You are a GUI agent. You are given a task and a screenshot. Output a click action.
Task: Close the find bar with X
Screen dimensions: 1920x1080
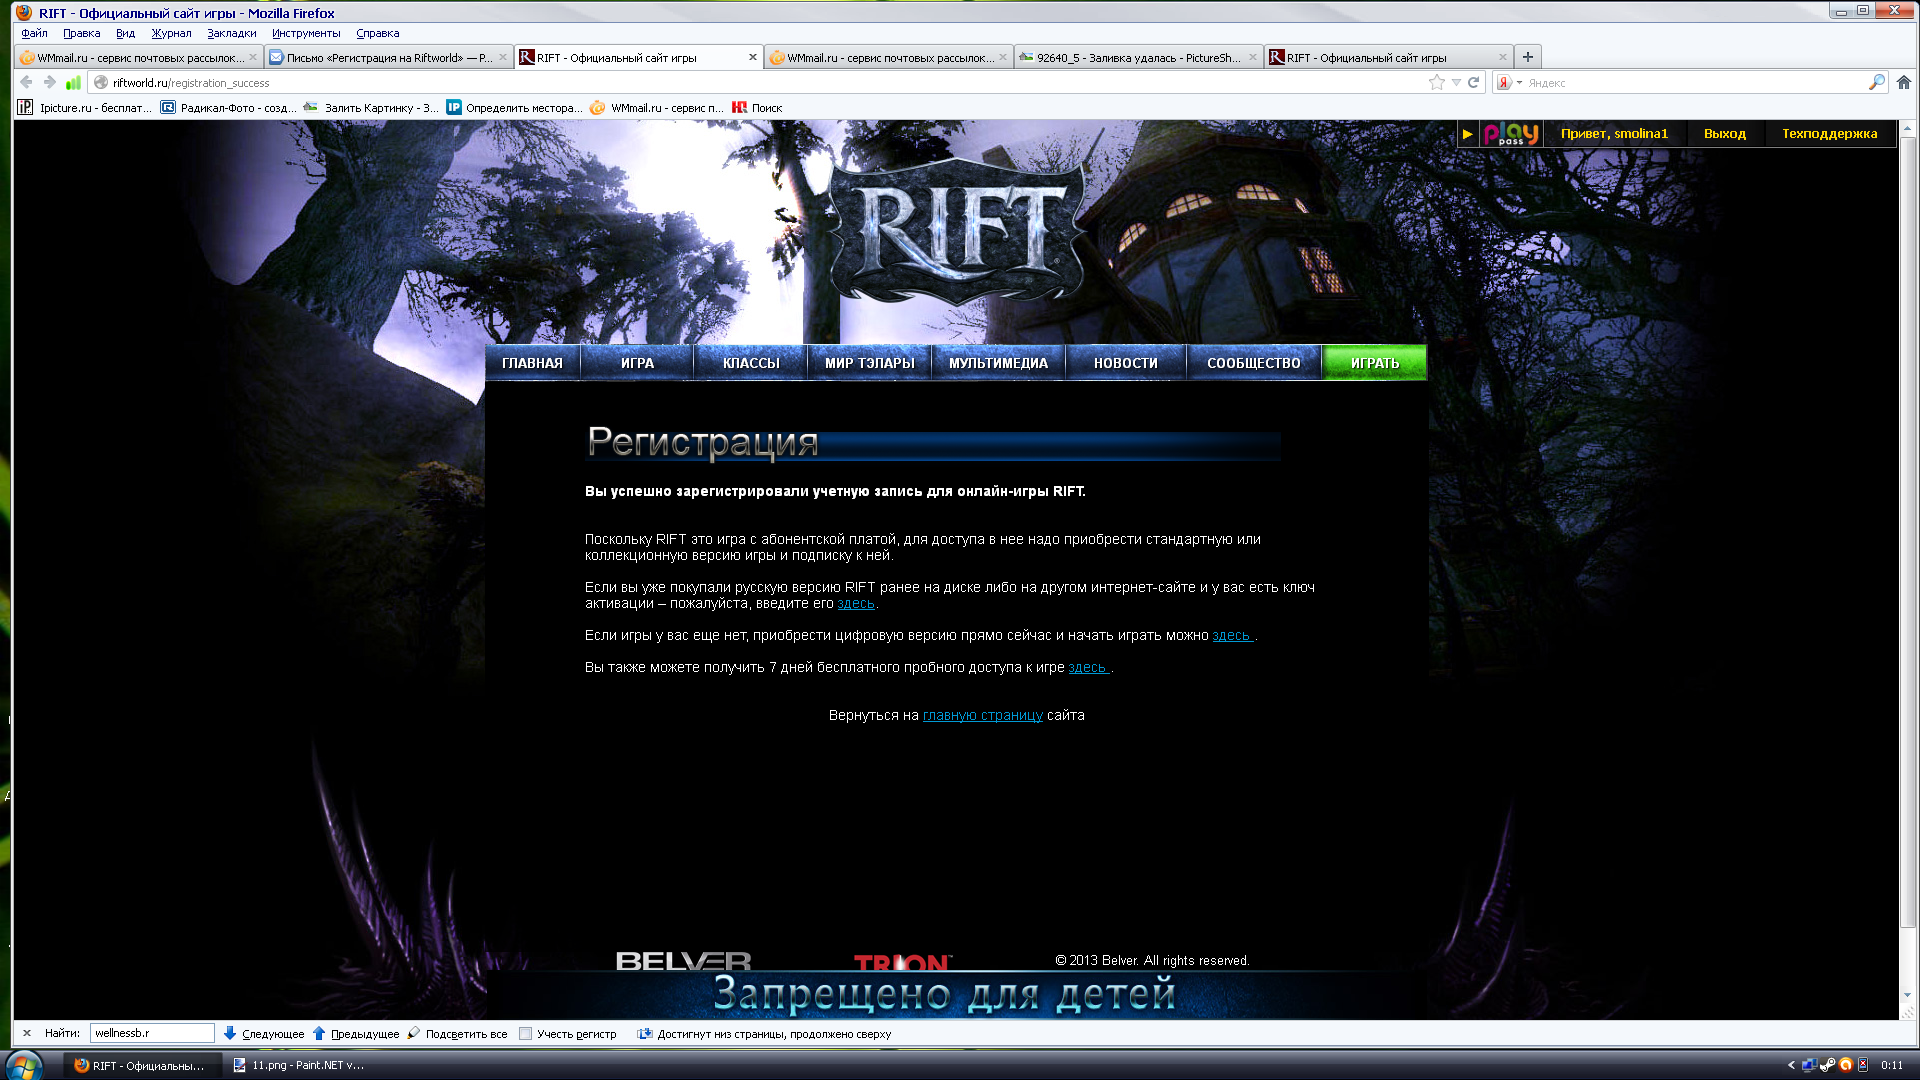27,1033
